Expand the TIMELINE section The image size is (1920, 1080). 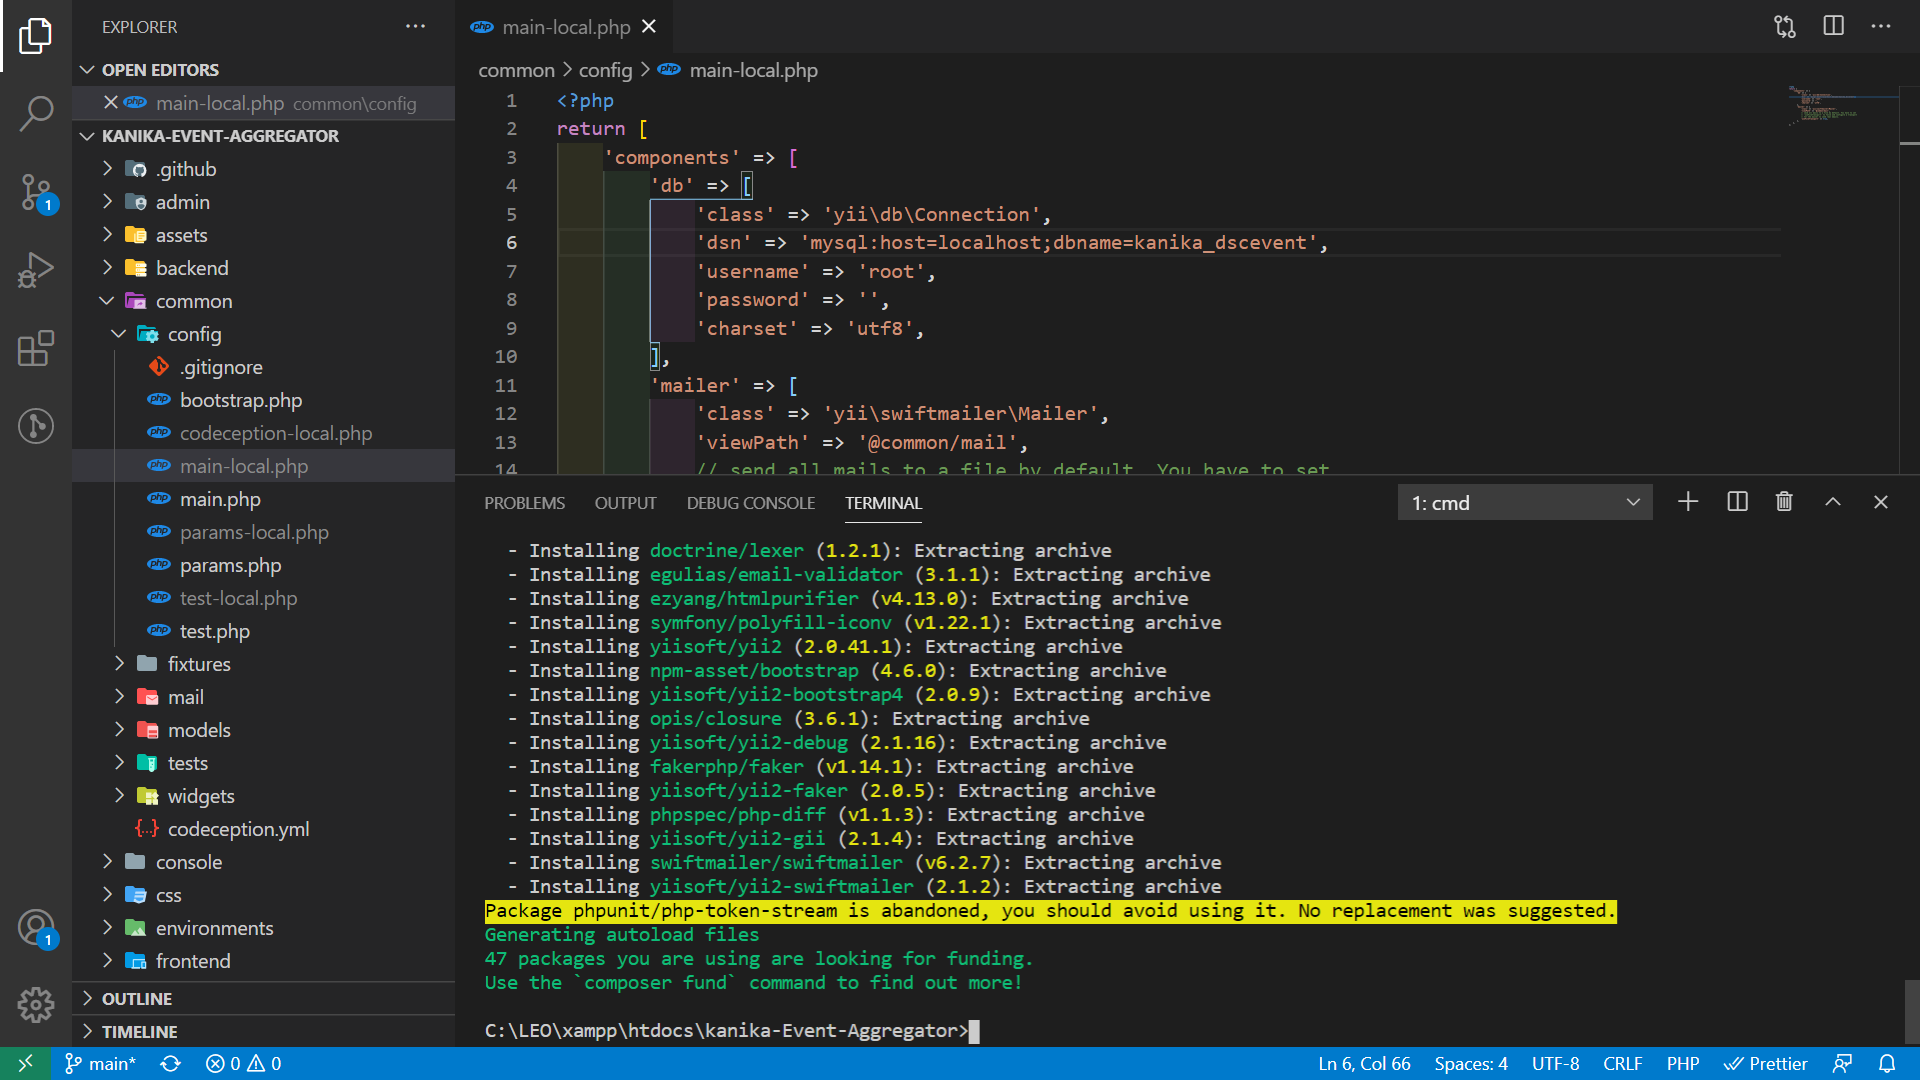coord(264,1032)
